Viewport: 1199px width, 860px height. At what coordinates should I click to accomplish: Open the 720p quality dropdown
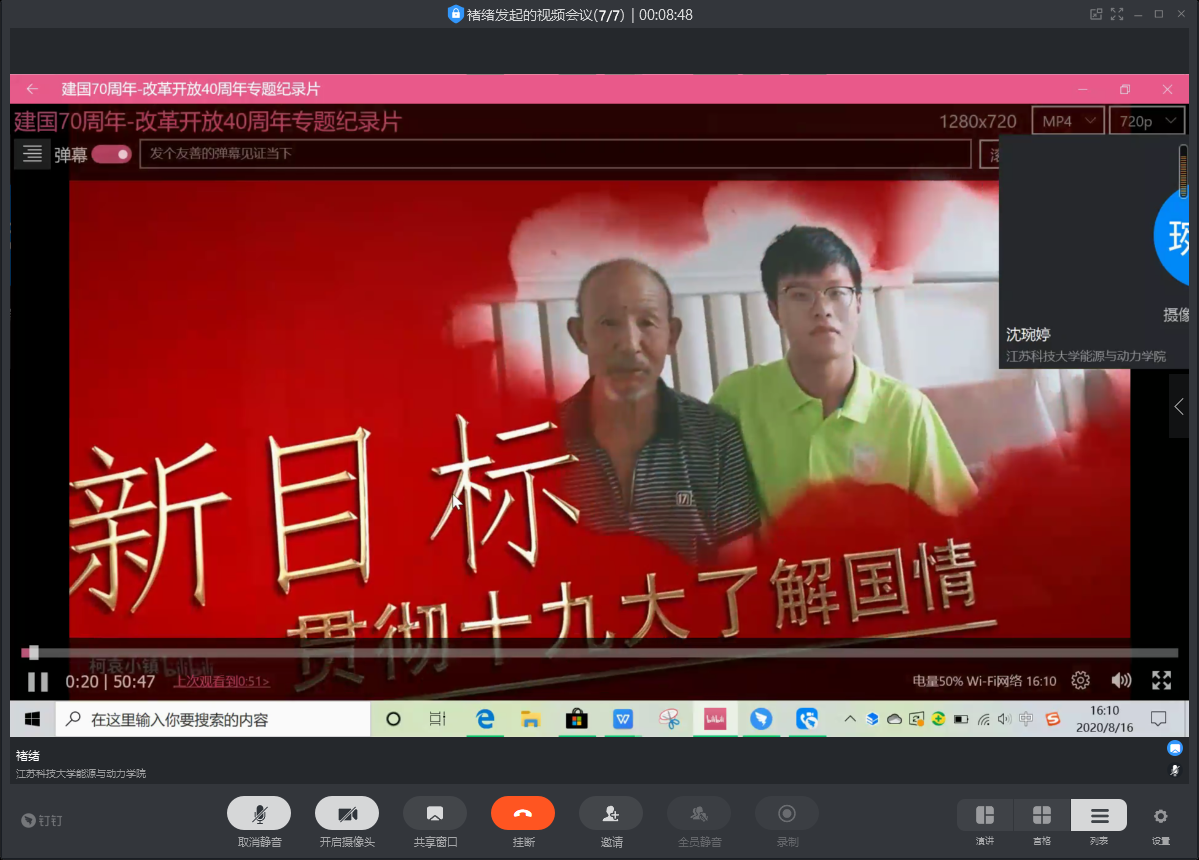coord(1147,121)
